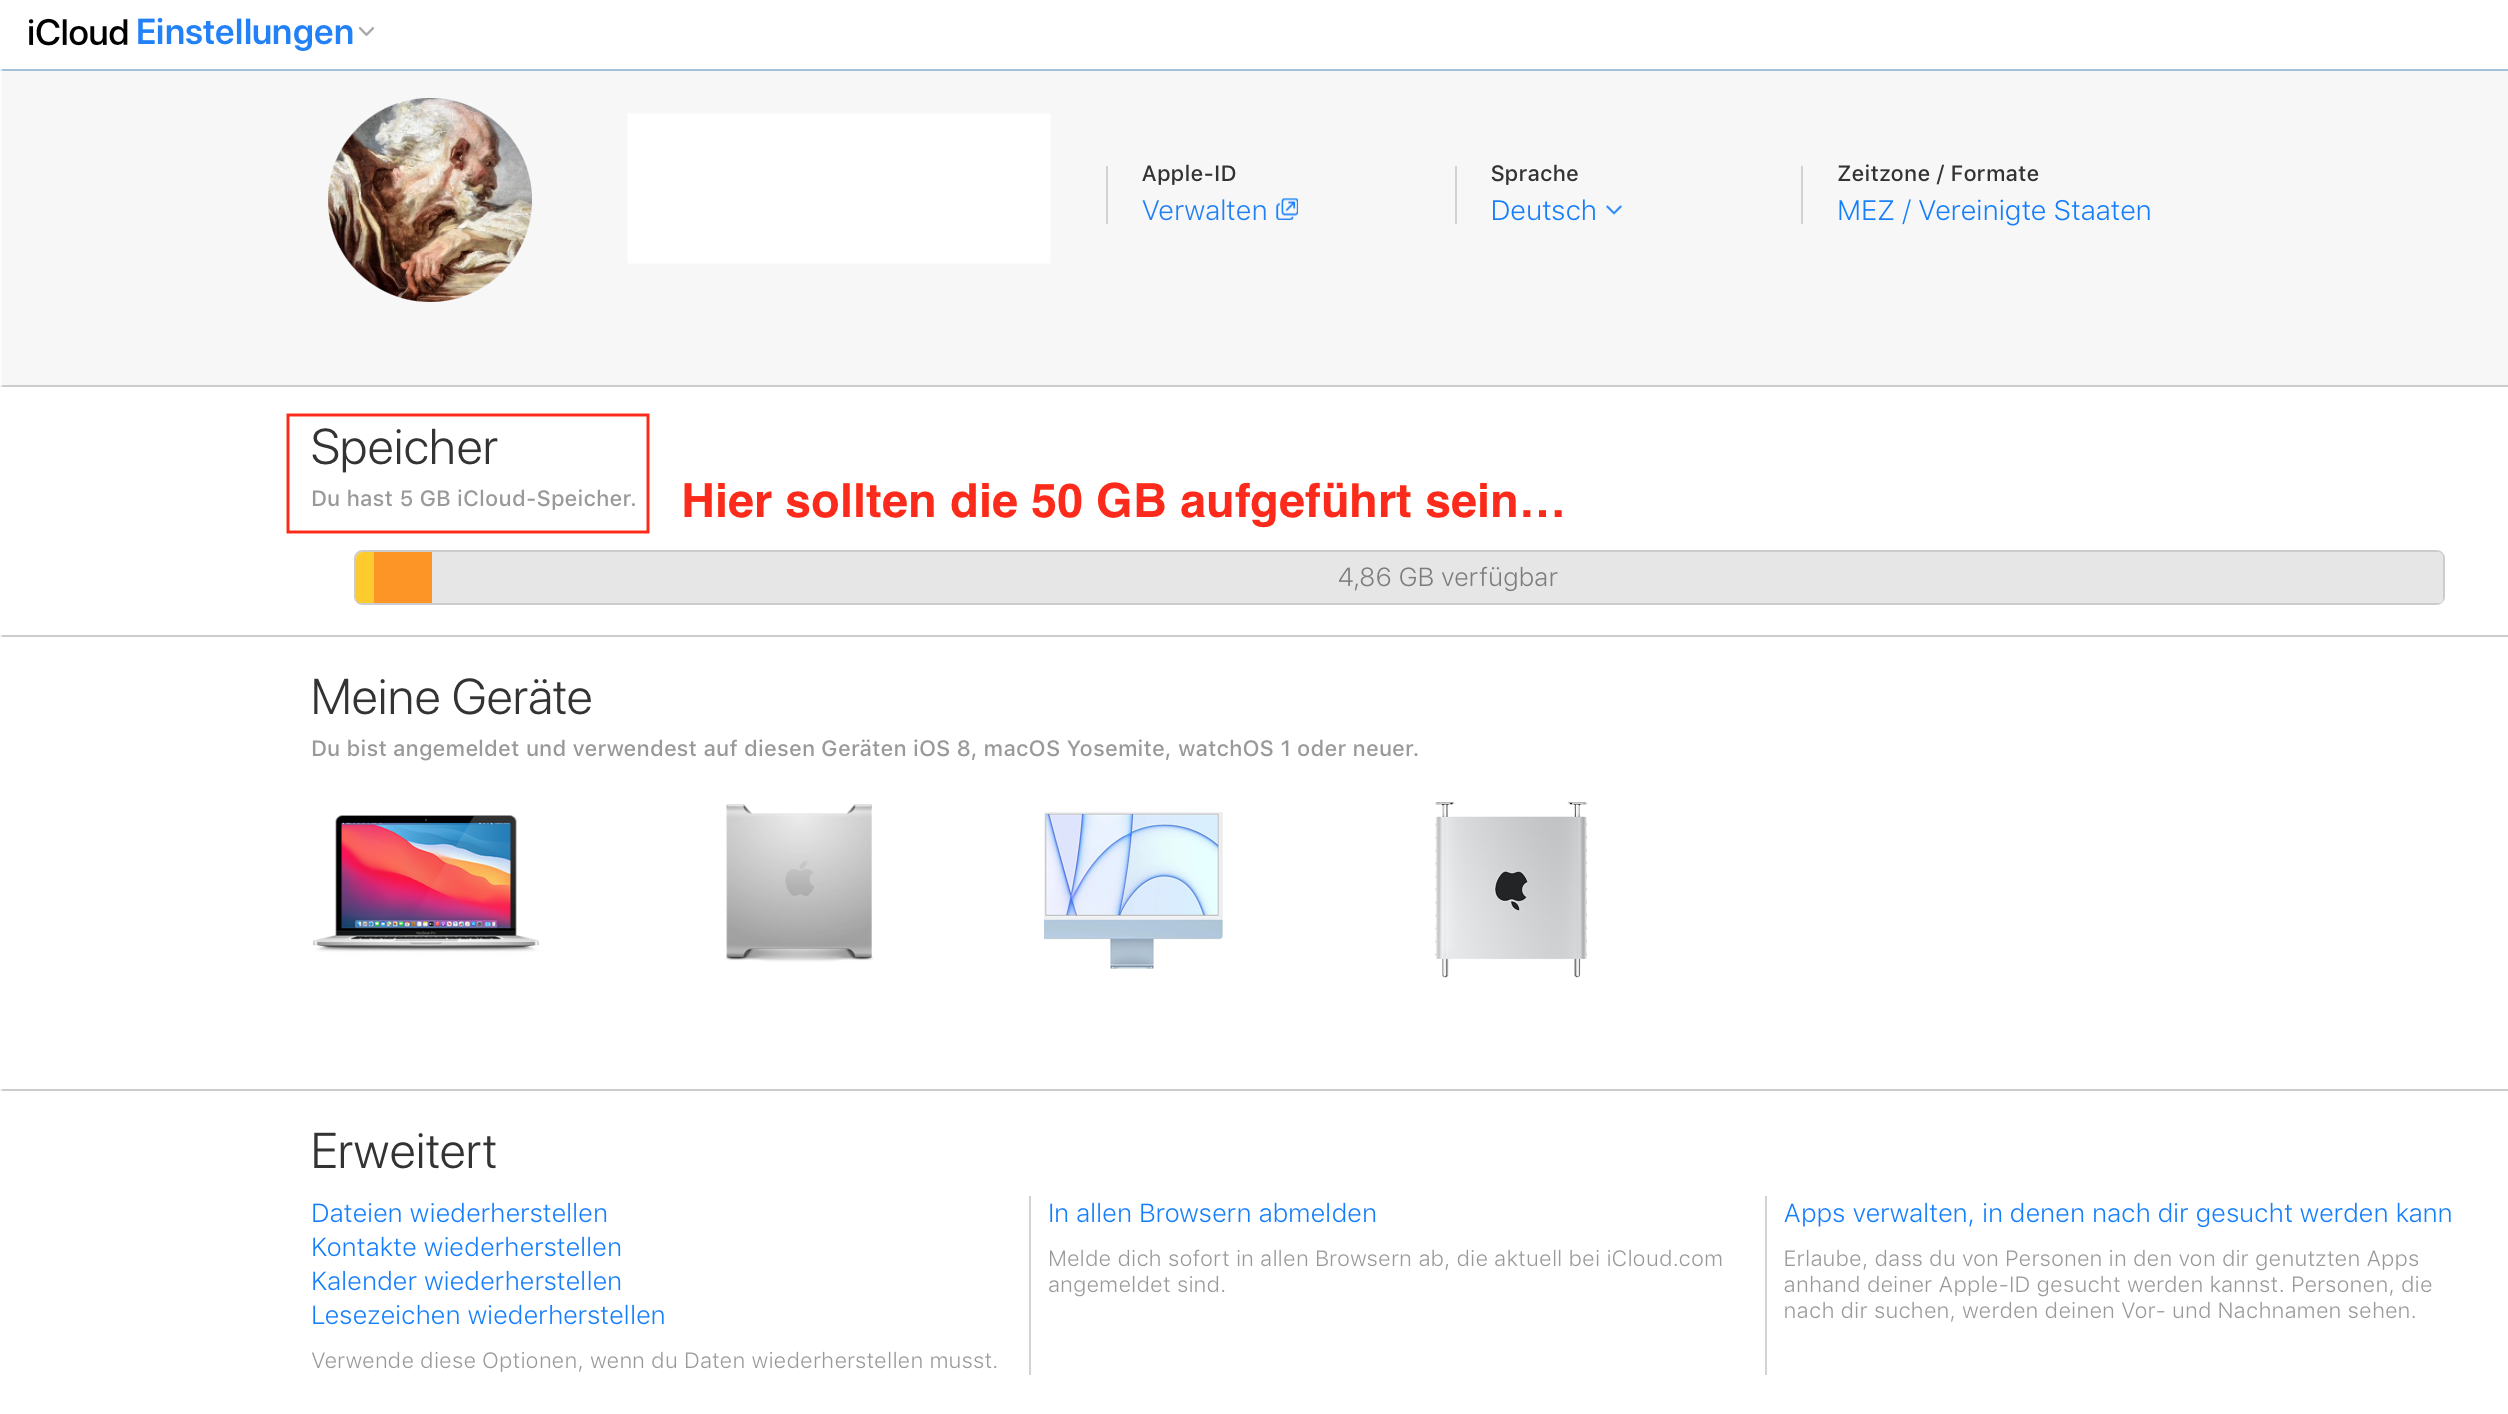The width and height of the screenshot is (2508, 1414).
Task: Open Kontakte wiederherstellen
Action: [x=466, y=1247]
